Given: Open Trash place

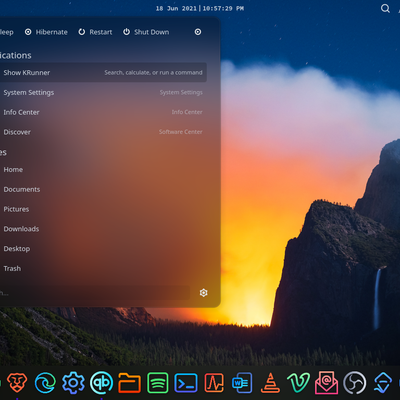Looking at the screenshot, I should [x=102, y=268].
